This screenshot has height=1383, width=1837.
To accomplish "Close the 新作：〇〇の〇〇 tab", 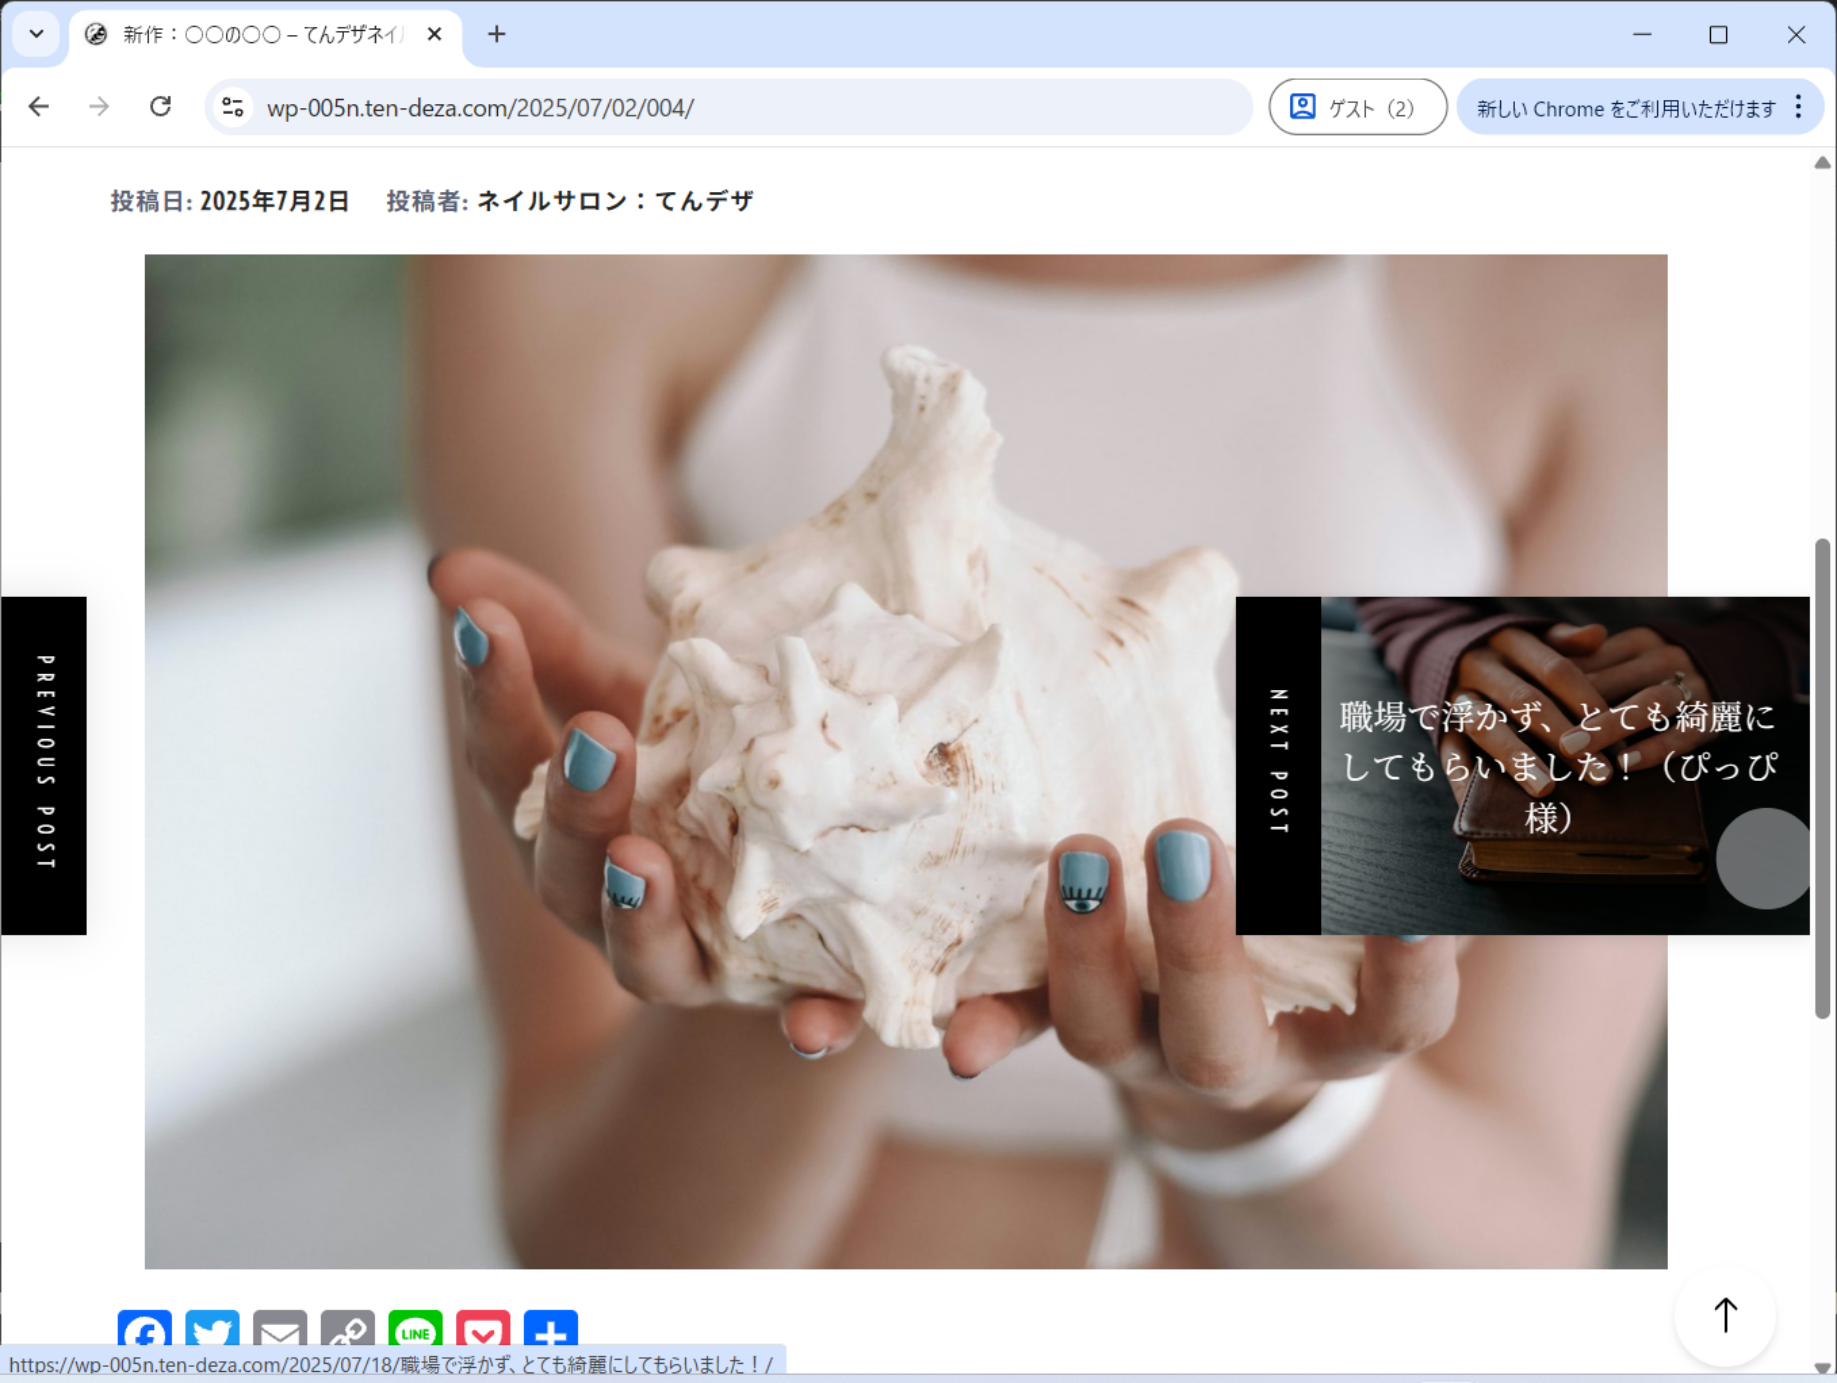I will click(434, 34).
